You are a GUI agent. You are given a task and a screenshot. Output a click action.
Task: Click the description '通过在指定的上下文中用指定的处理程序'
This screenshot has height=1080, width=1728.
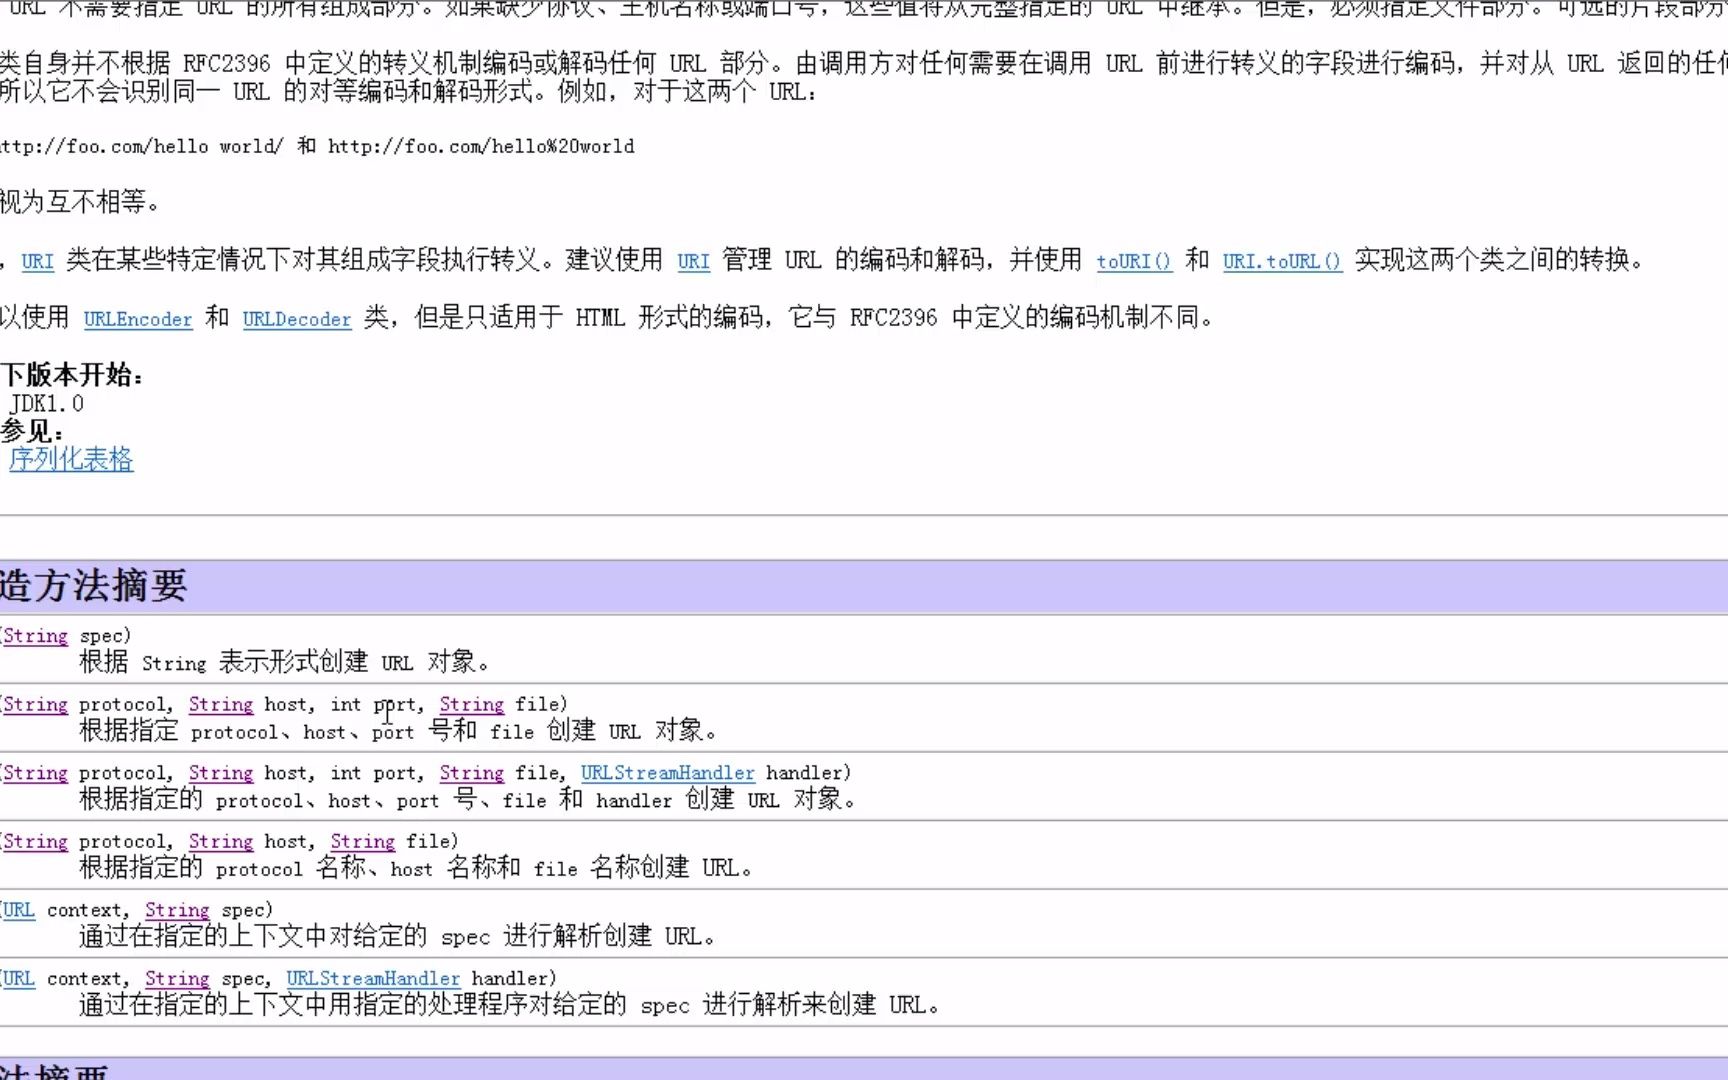coord(304,1005)
